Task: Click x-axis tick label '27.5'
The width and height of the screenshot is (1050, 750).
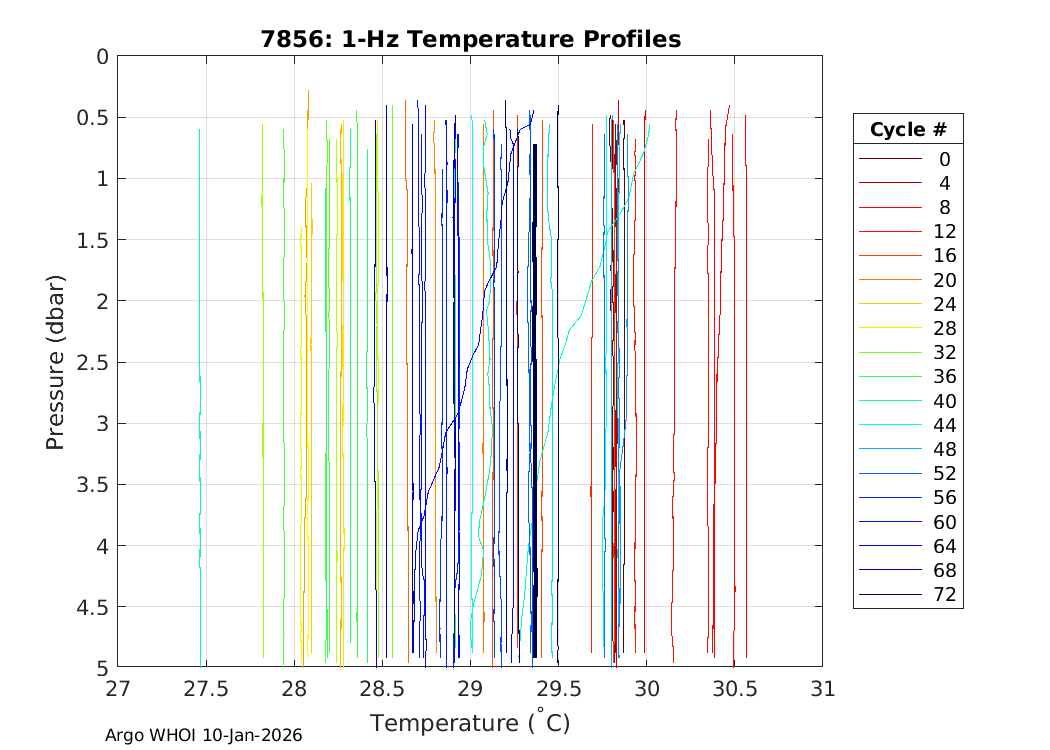Action: 206,690
